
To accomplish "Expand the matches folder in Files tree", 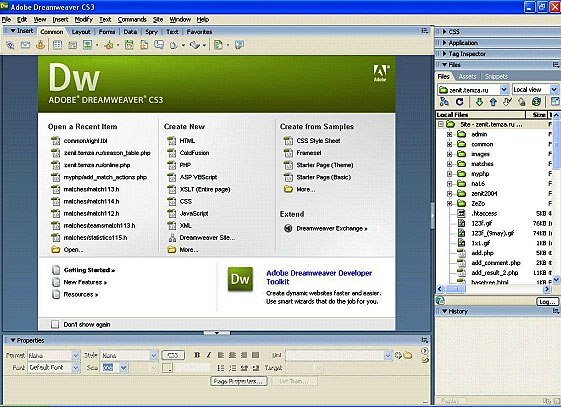I will click(449, 164).
